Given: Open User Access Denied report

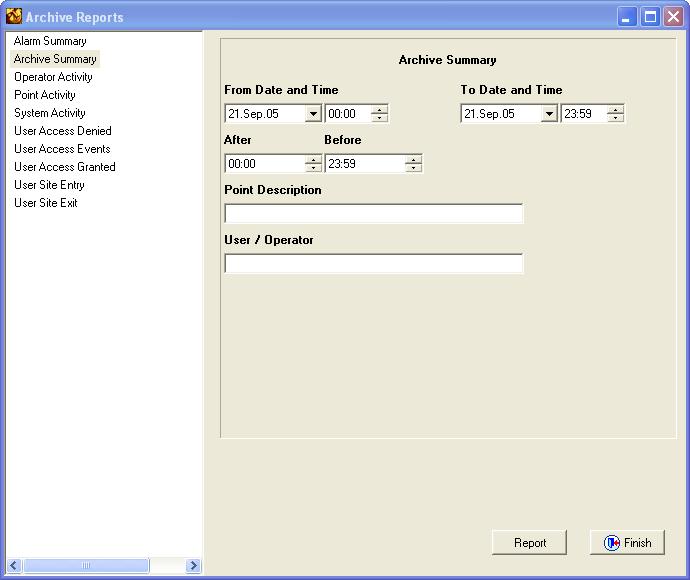Looking at the screenshot, I should (x=62, y=131).
